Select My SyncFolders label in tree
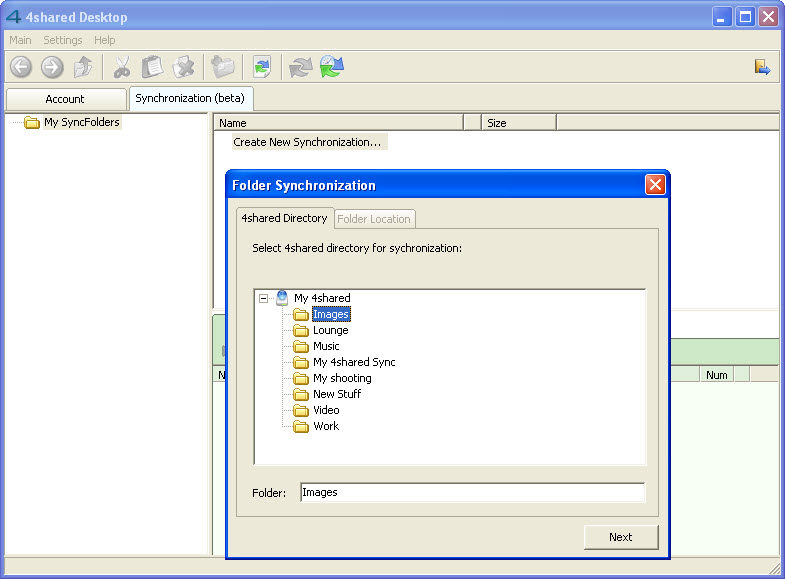 [x=82, y=122]
